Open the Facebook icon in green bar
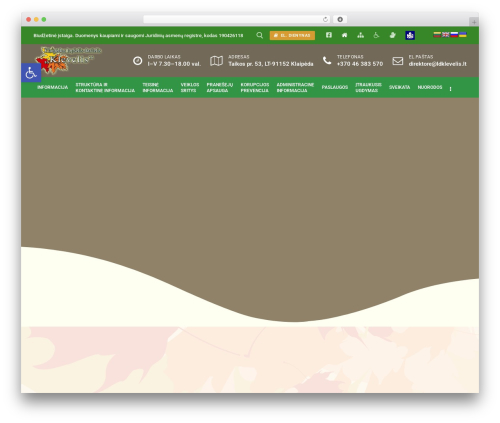The height and width of the screenshot is (423, 500). point(329,35)
